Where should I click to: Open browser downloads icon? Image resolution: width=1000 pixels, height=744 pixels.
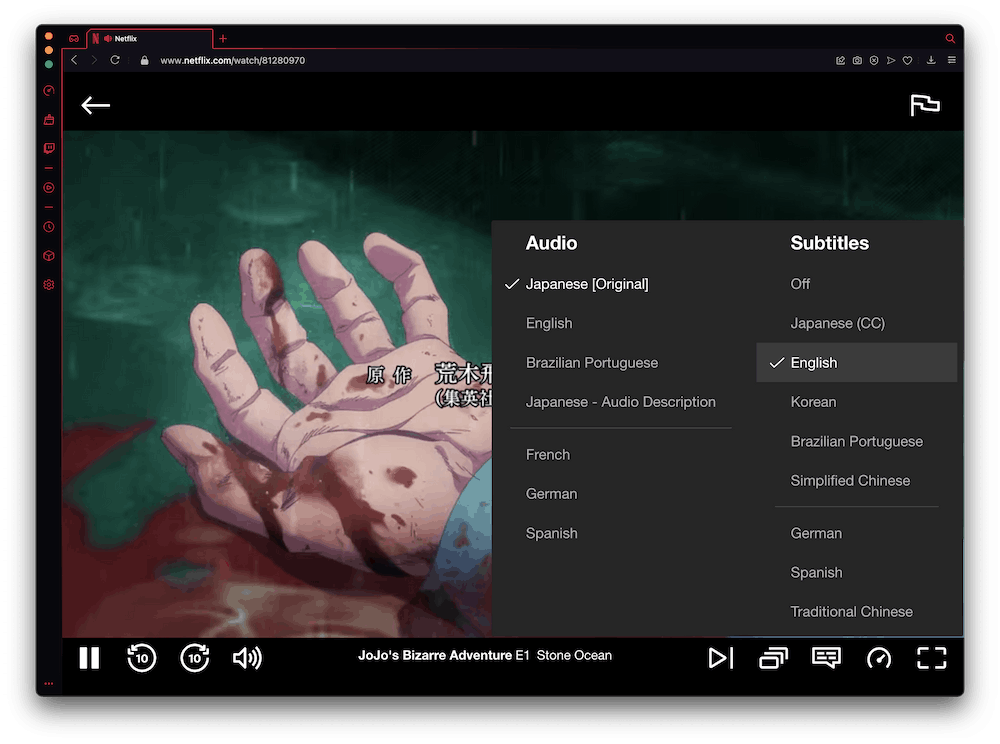[x=931, y=61]
